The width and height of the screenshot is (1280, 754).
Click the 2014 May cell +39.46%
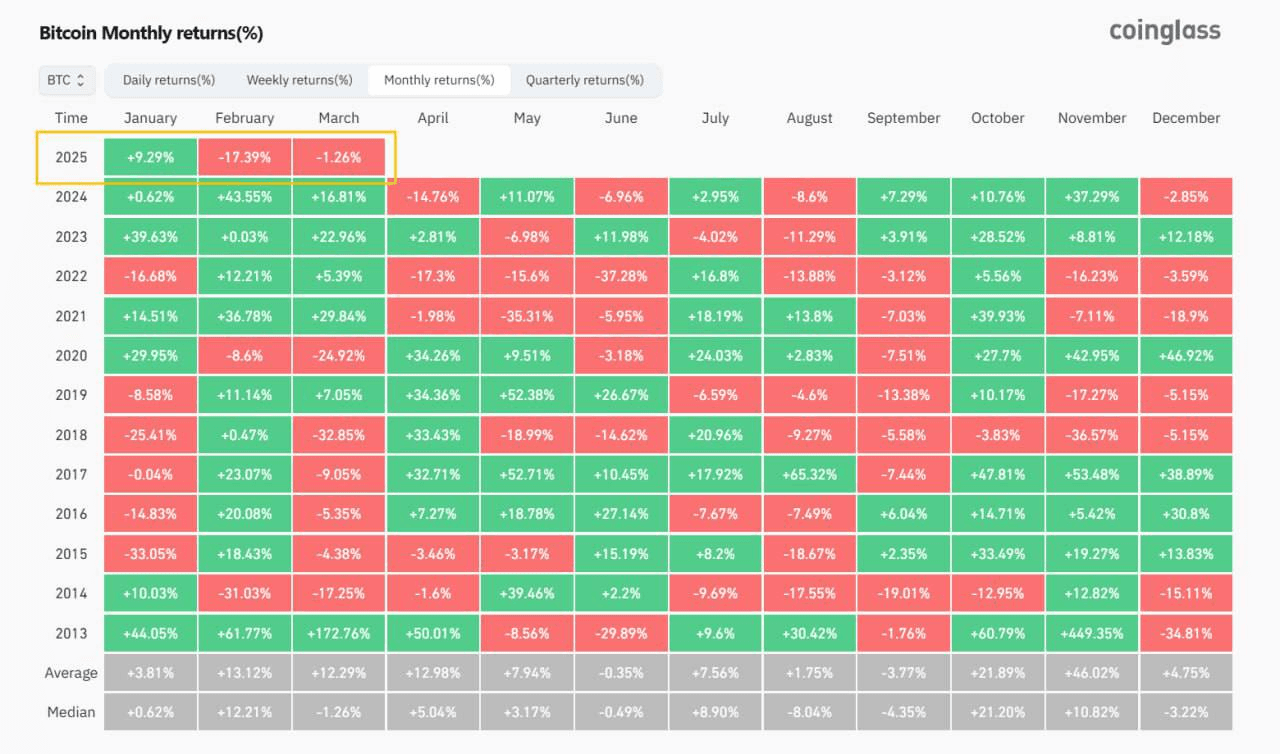pos(527,593)
